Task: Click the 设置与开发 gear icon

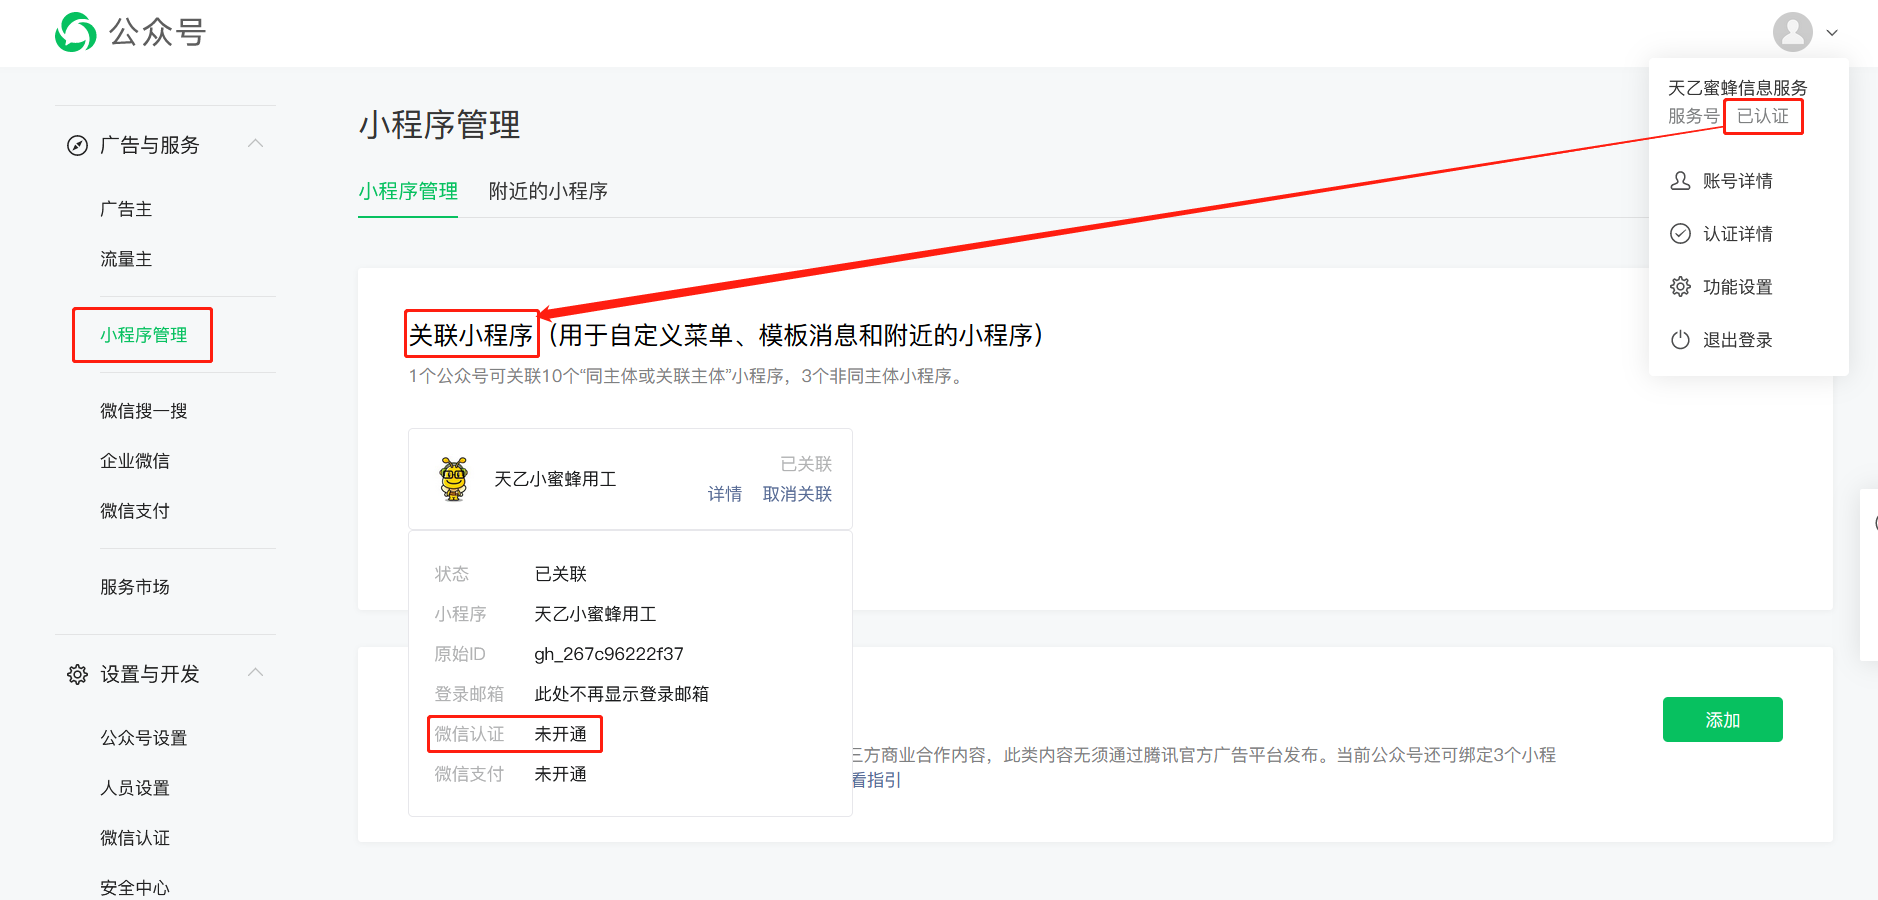Action: [77, 675]
